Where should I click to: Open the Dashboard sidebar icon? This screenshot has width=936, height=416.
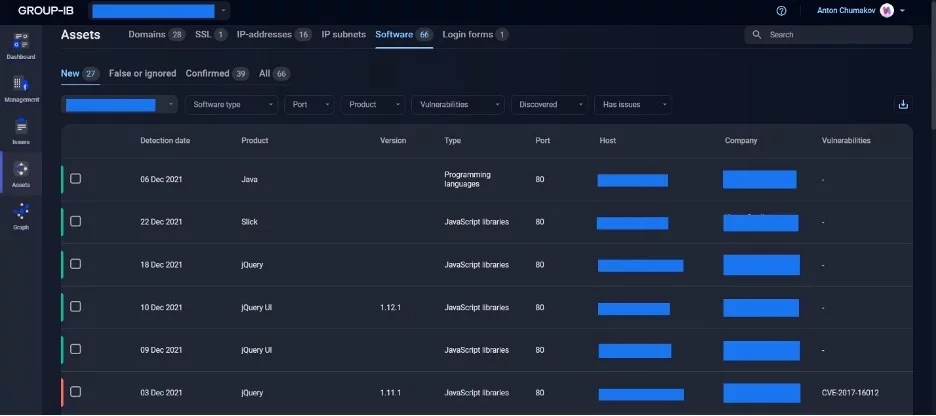click(20, 43)
